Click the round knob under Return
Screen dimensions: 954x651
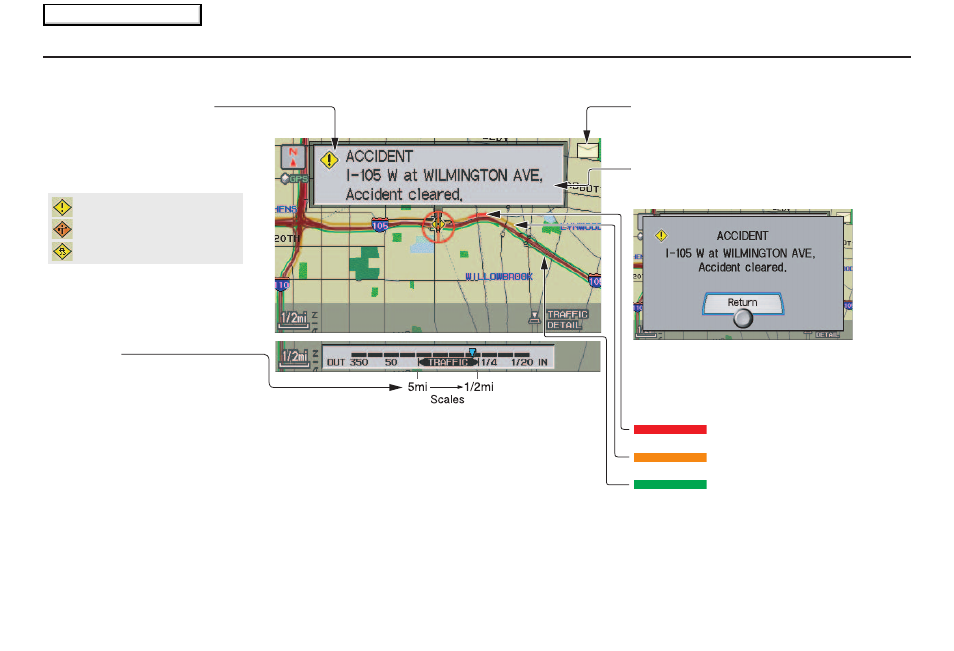coord(743,318)
